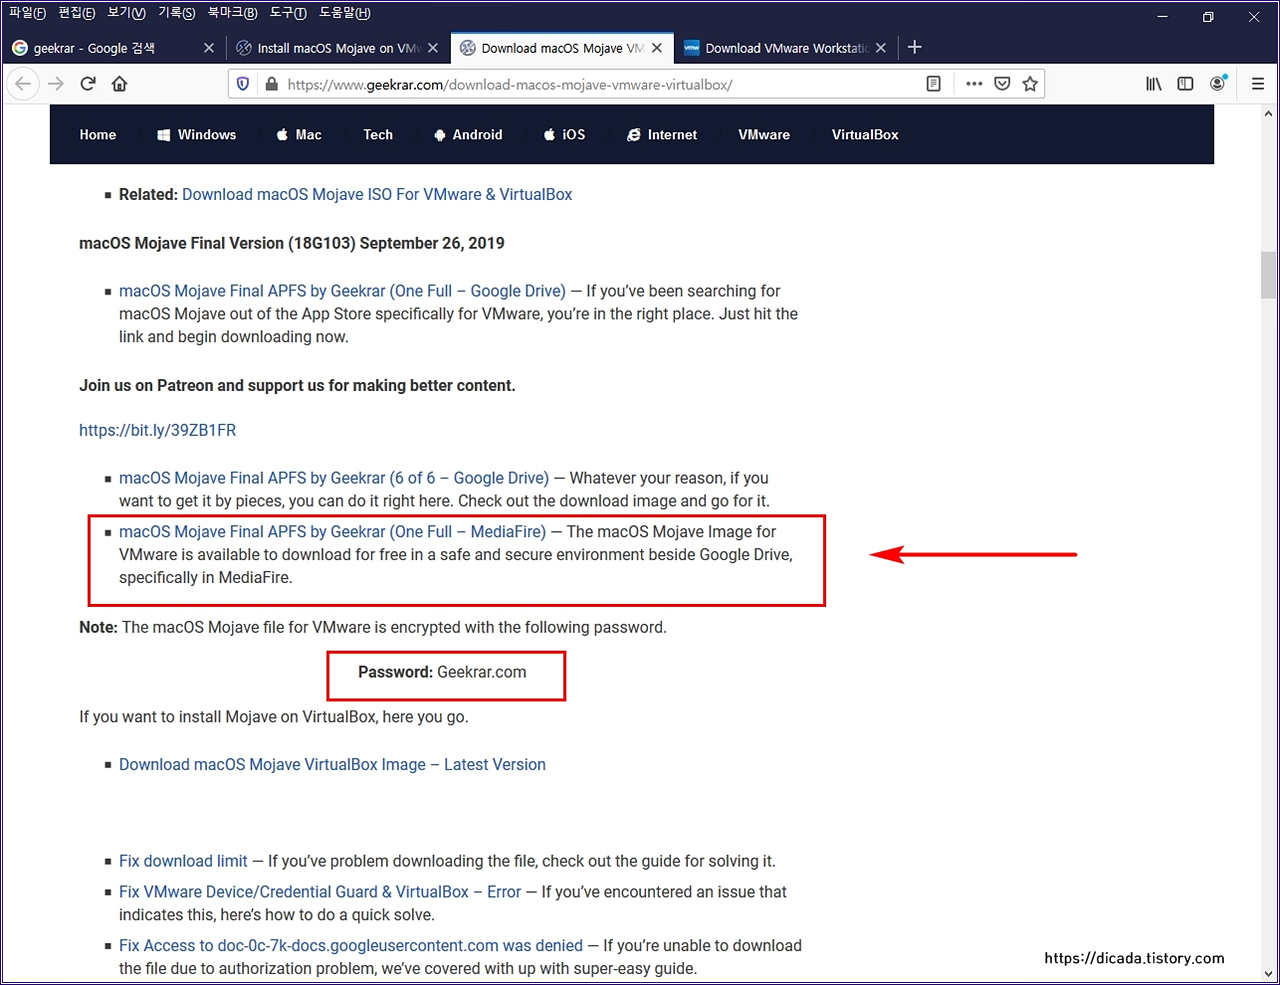Open One Full MediaFire download link
Screen dimensions: 1280x985
pos(332,532)
